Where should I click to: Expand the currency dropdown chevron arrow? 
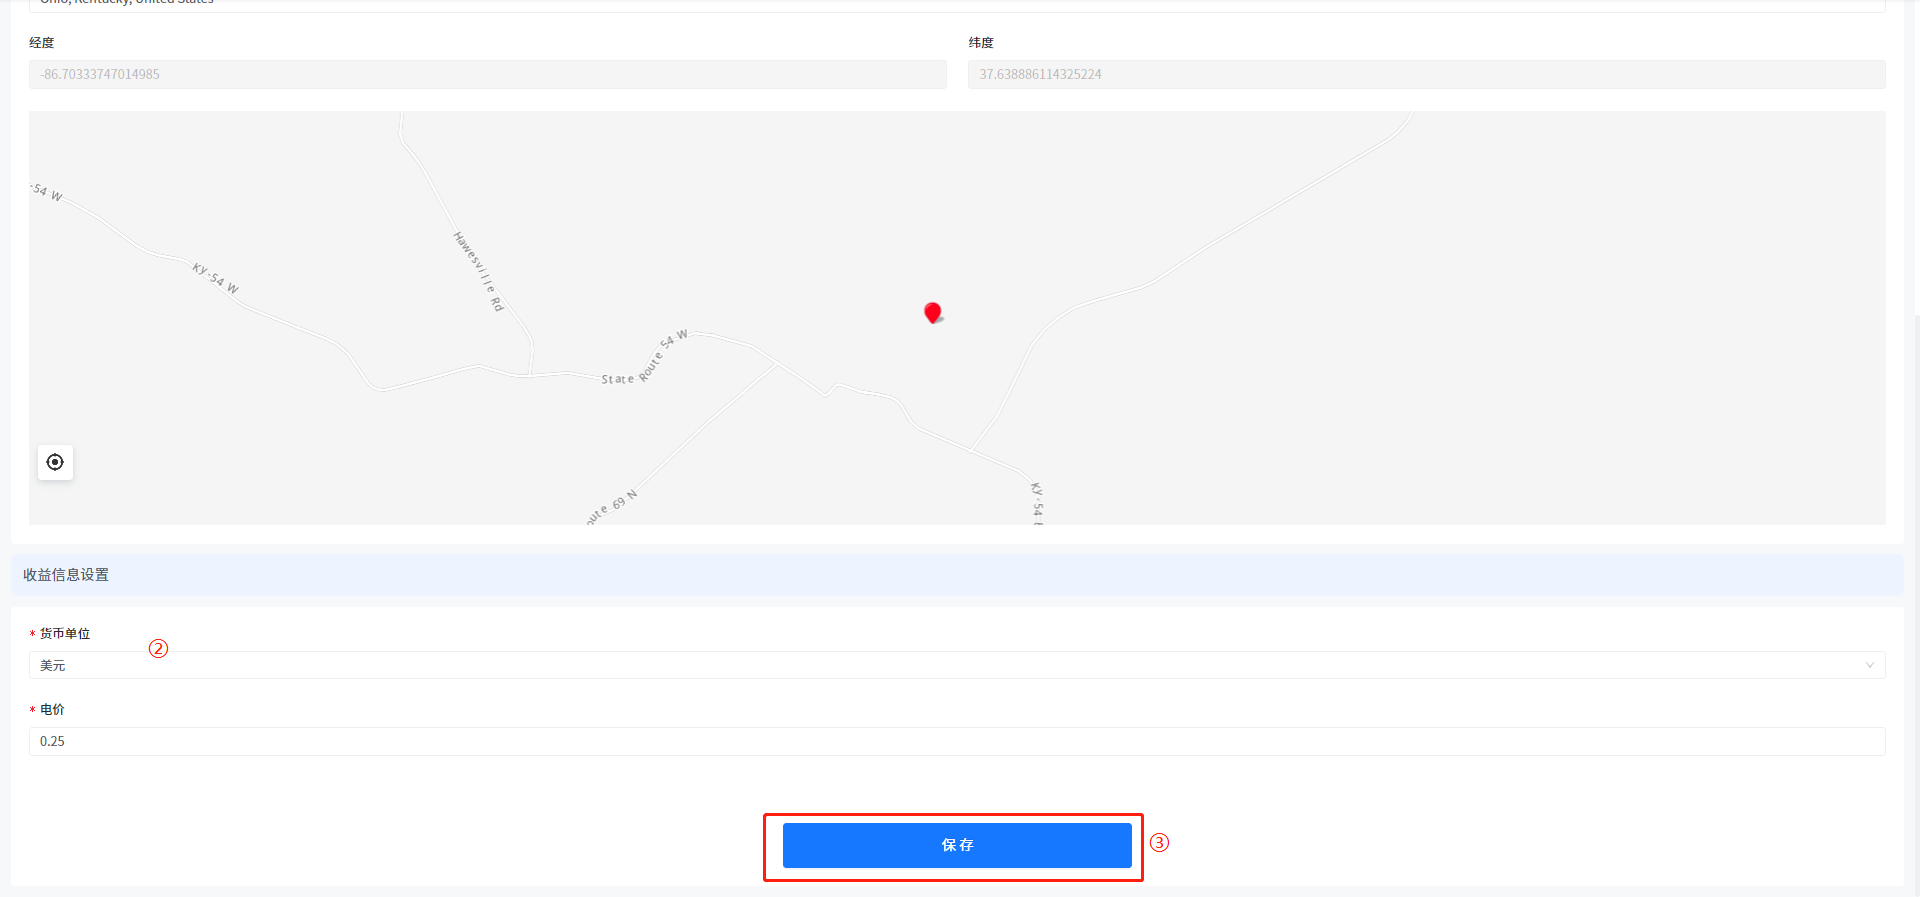click(1869, 665)
